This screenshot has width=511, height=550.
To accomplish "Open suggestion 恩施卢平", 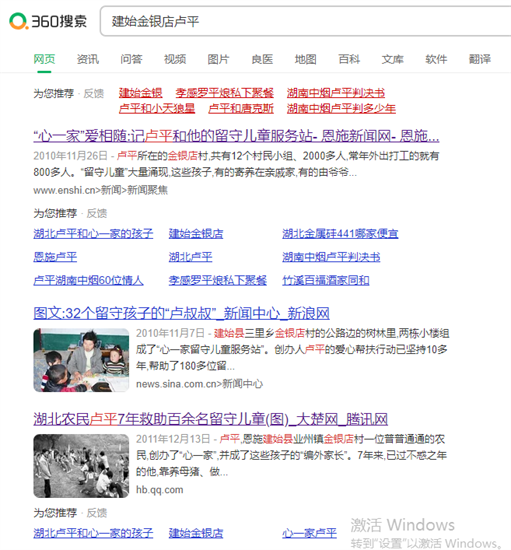I will click(x=55, y=257).
